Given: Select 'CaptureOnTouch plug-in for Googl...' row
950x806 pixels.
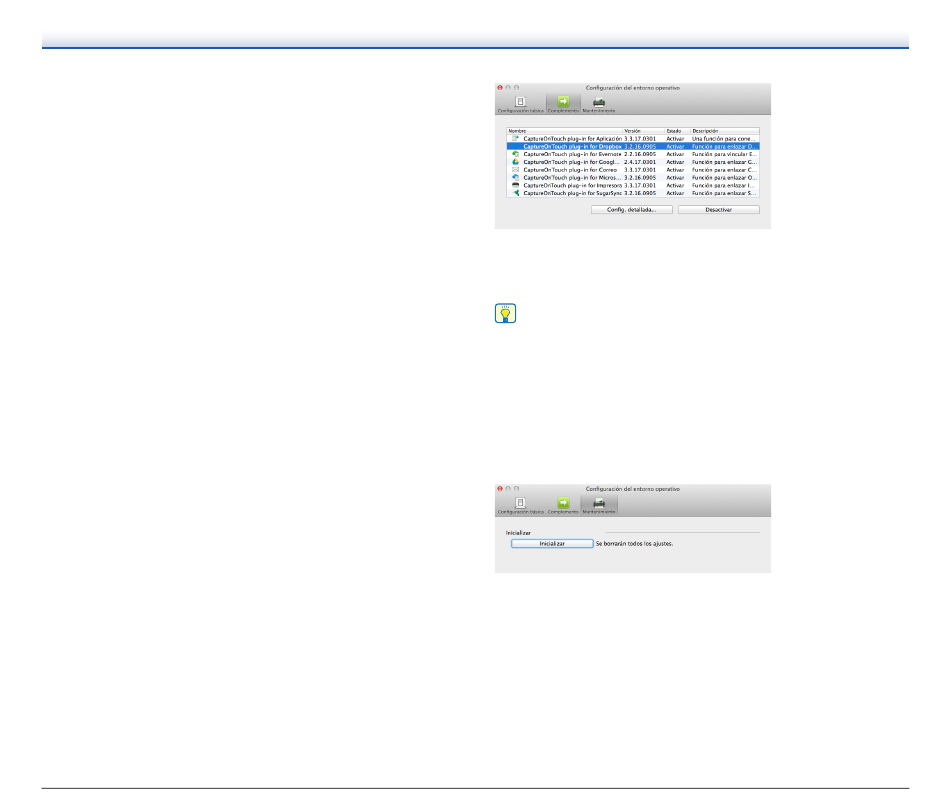Looking at the screenshot, I should [x=633, y=162].
